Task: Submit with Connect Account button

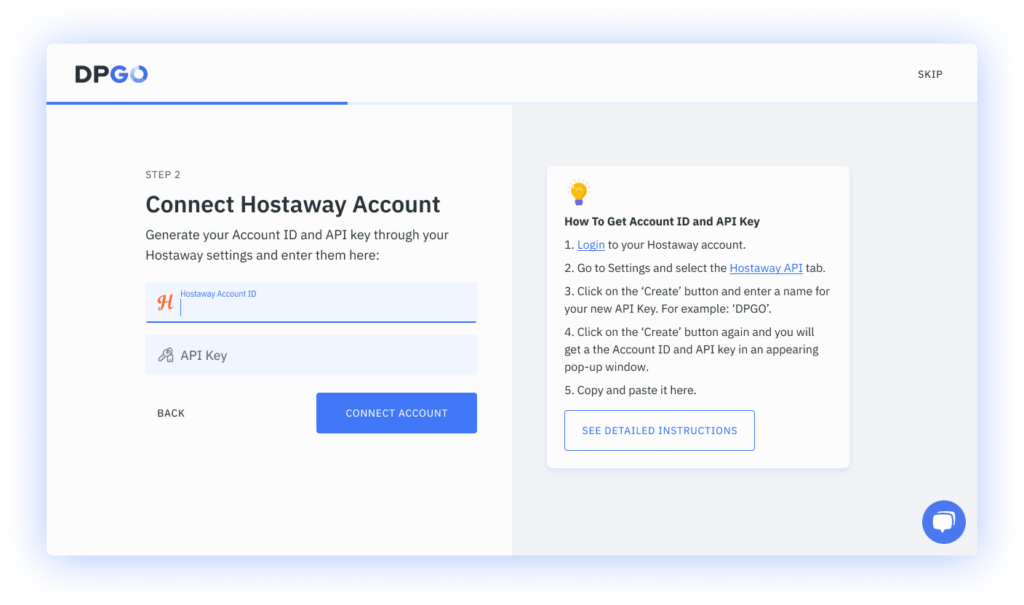Action: [396, 413]
